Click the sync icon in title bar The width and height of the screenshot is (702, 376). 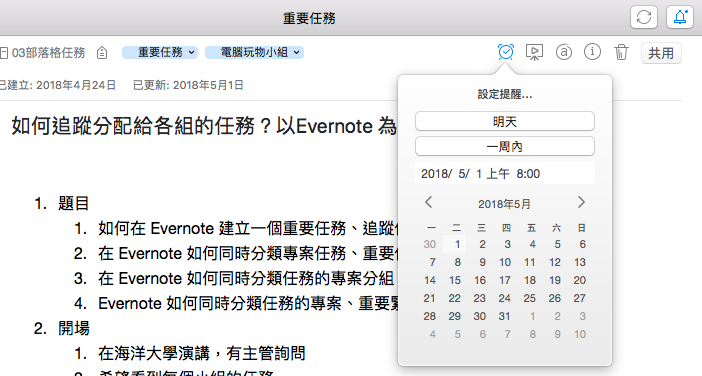pos(644,17)
